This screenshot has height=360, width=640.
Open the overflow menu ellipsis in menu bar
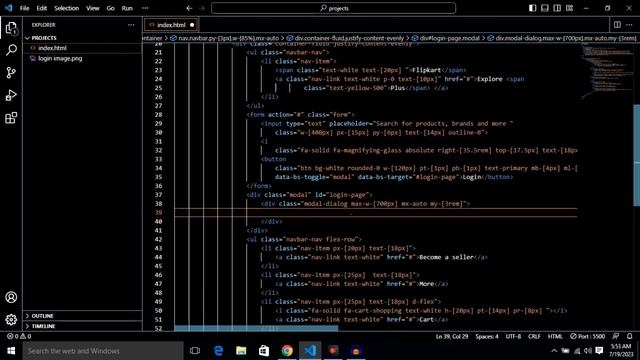point(145,8)
